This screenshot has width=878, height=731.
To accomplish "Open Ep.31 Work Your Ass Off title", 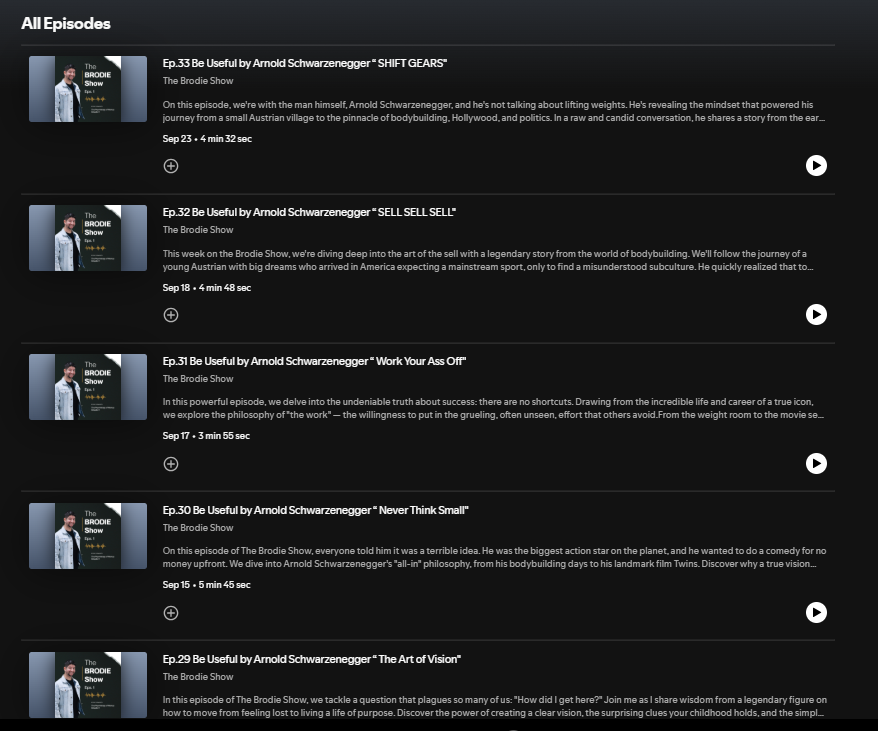I will point(314,361).
